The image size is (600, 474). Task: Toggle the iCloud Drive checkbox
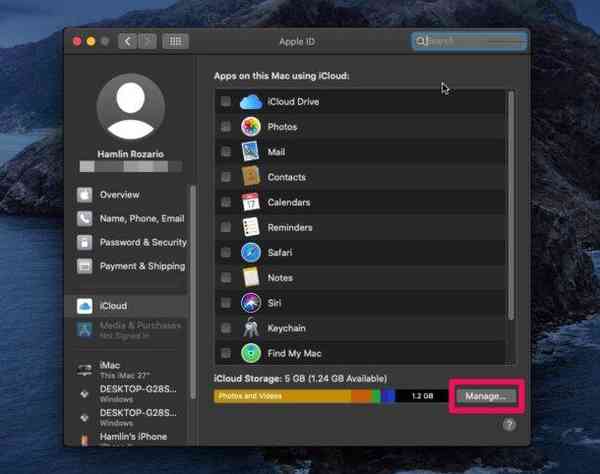tap(226, 102)
